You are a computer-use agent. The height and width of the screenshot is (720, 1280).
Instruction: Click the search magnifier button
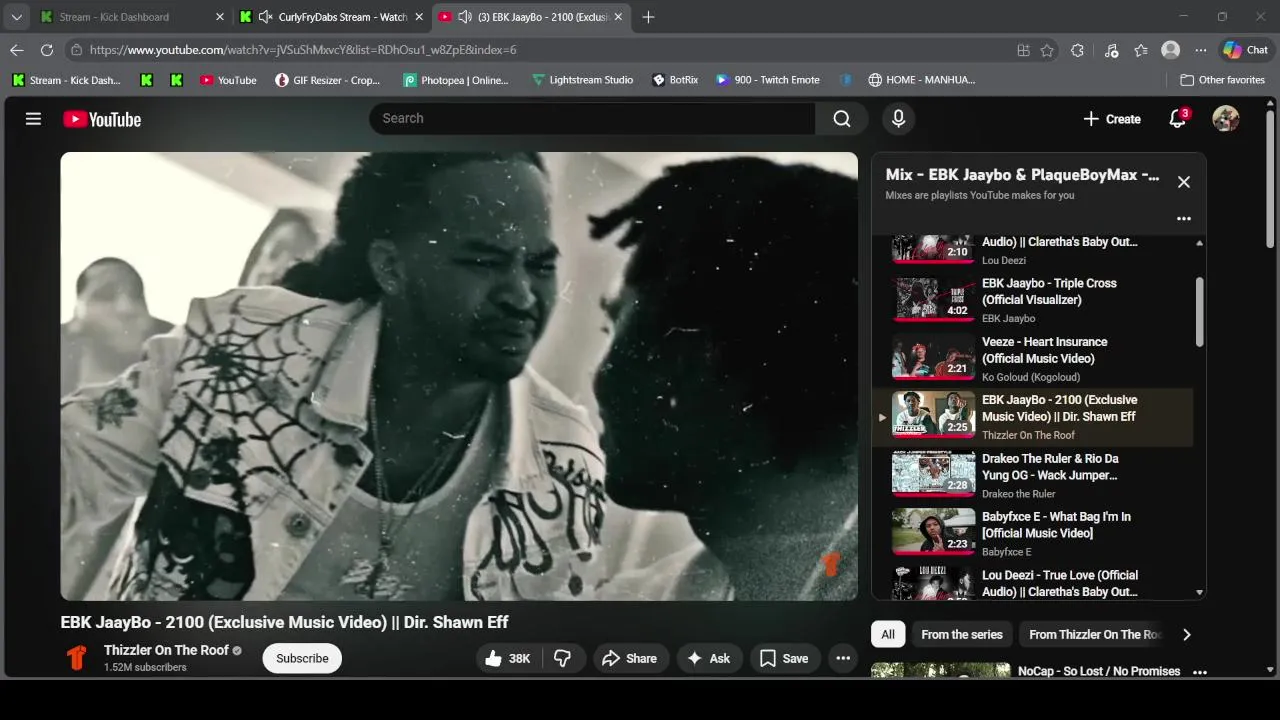842,118
